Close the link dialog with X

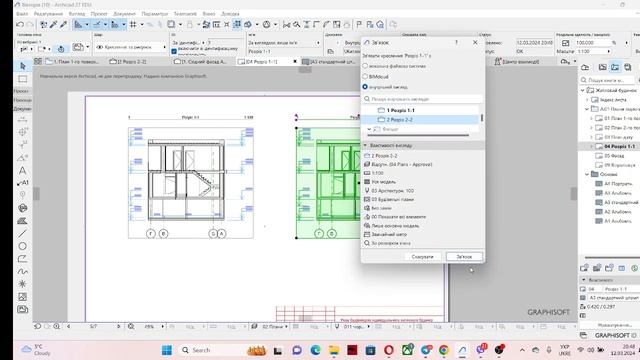point(475,42)
